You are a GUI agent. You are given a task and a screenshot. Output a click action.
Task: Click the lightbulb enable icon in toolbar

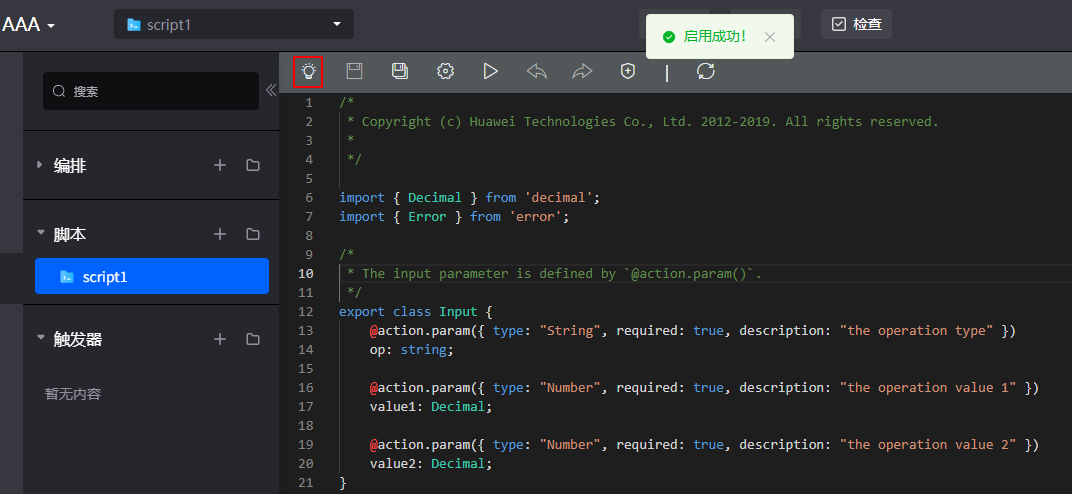(x=308, y=71)
